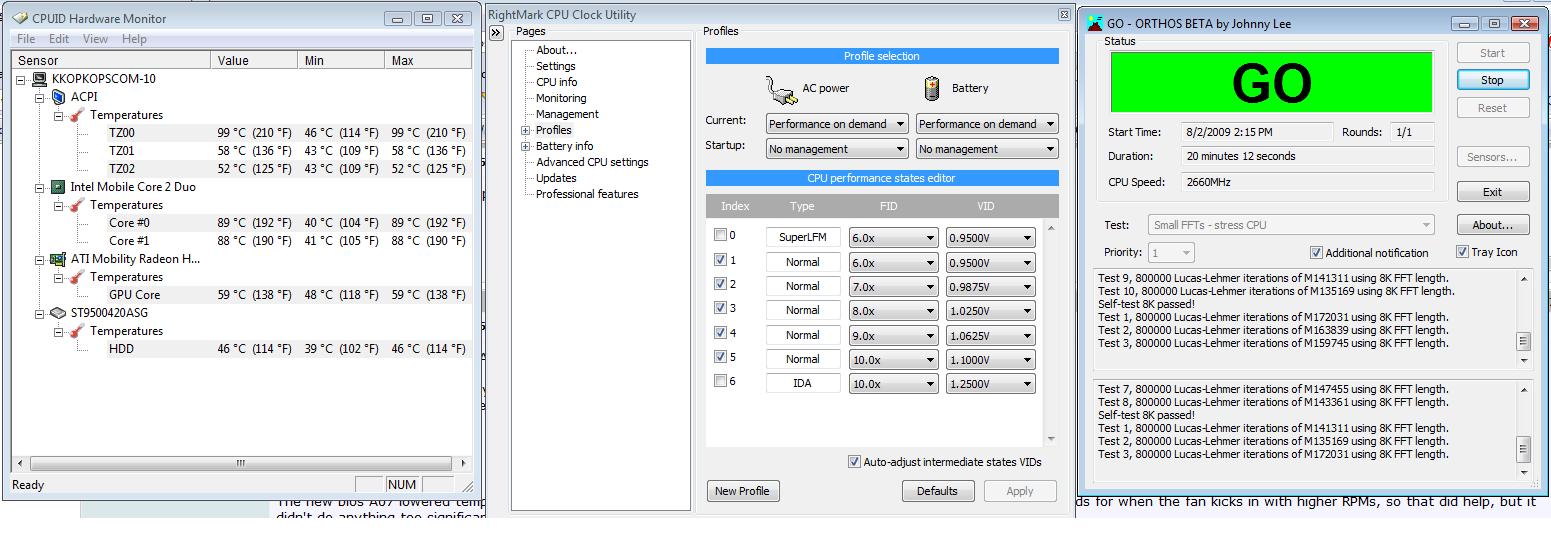Uncheck performance state index 5

pyautogui.click(x=720, y=357)
